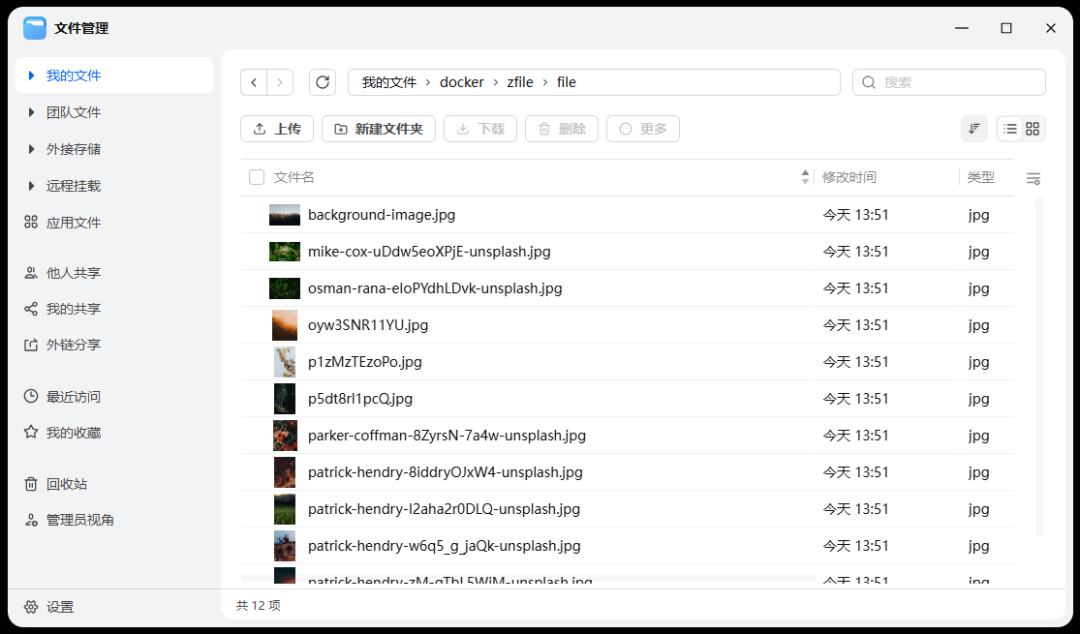1080x634 pixels.
Task: Switch to list view
Action: [x=1010, y=129]
